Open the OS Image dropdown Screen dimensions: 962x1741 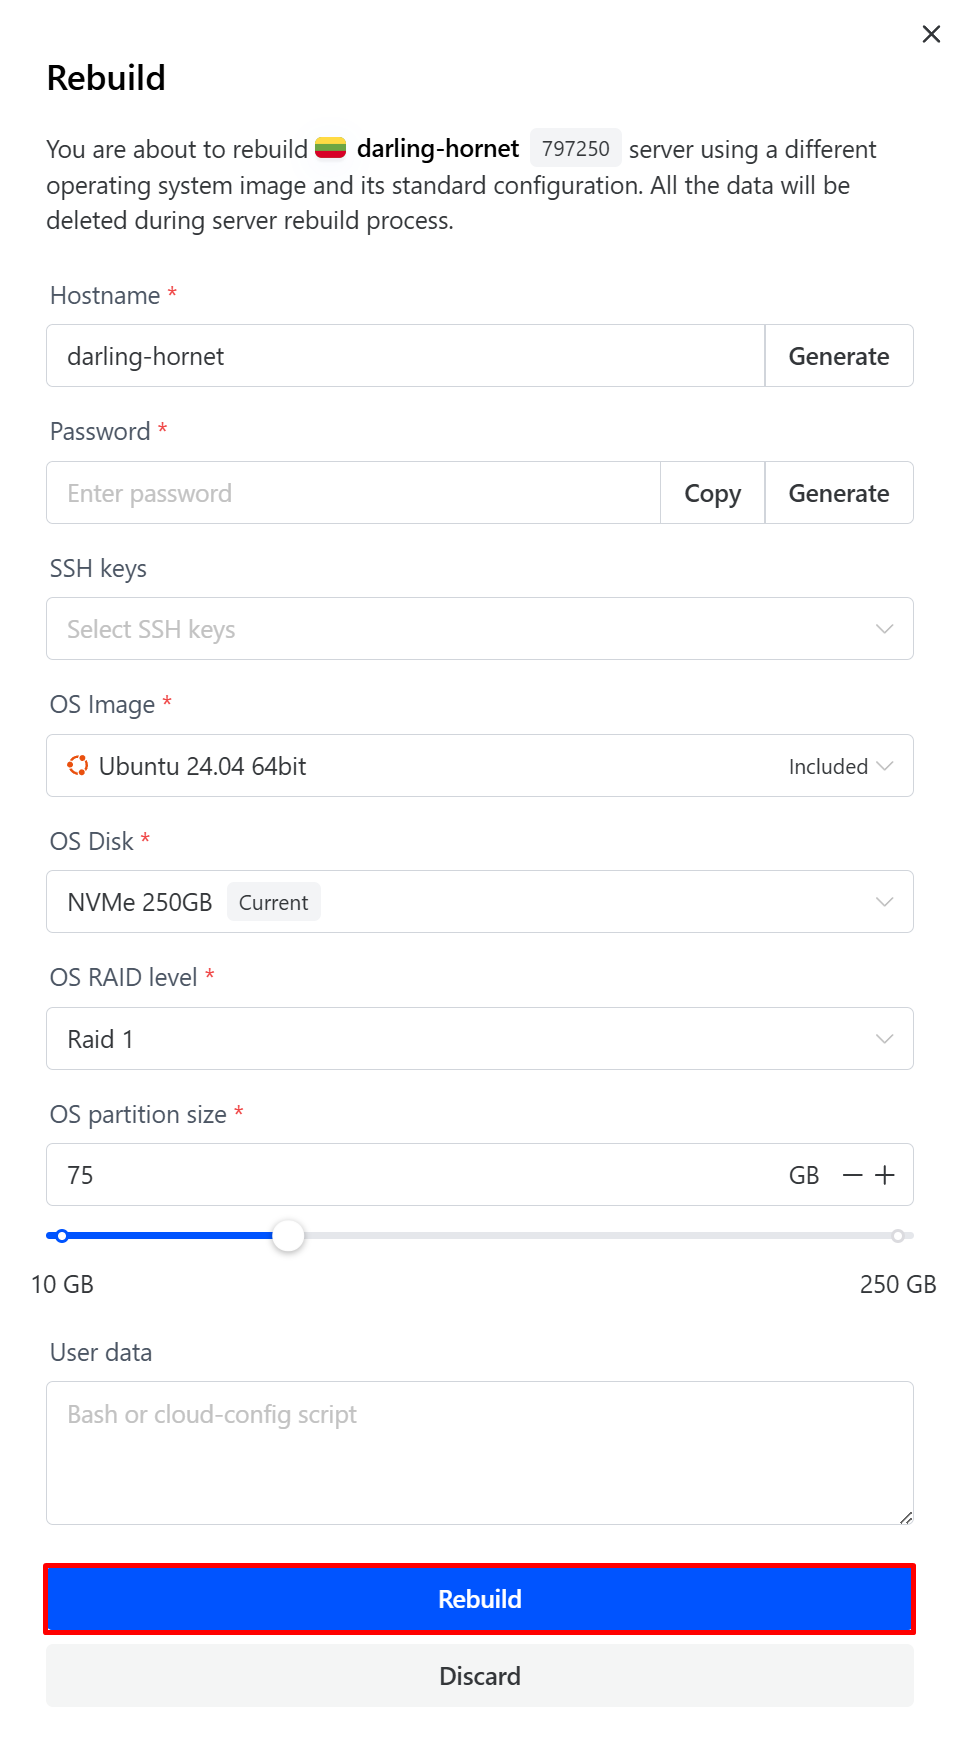click(x=480, y=766)
